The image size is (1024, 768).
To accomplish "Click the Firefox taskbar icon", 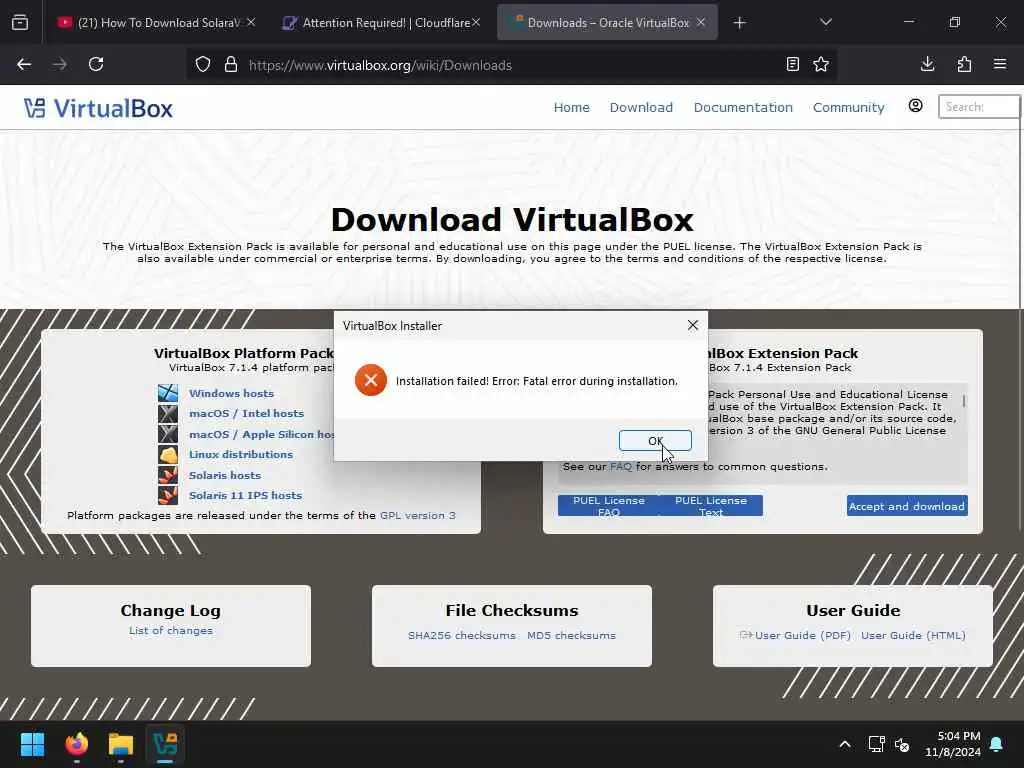I will [76, 744].
